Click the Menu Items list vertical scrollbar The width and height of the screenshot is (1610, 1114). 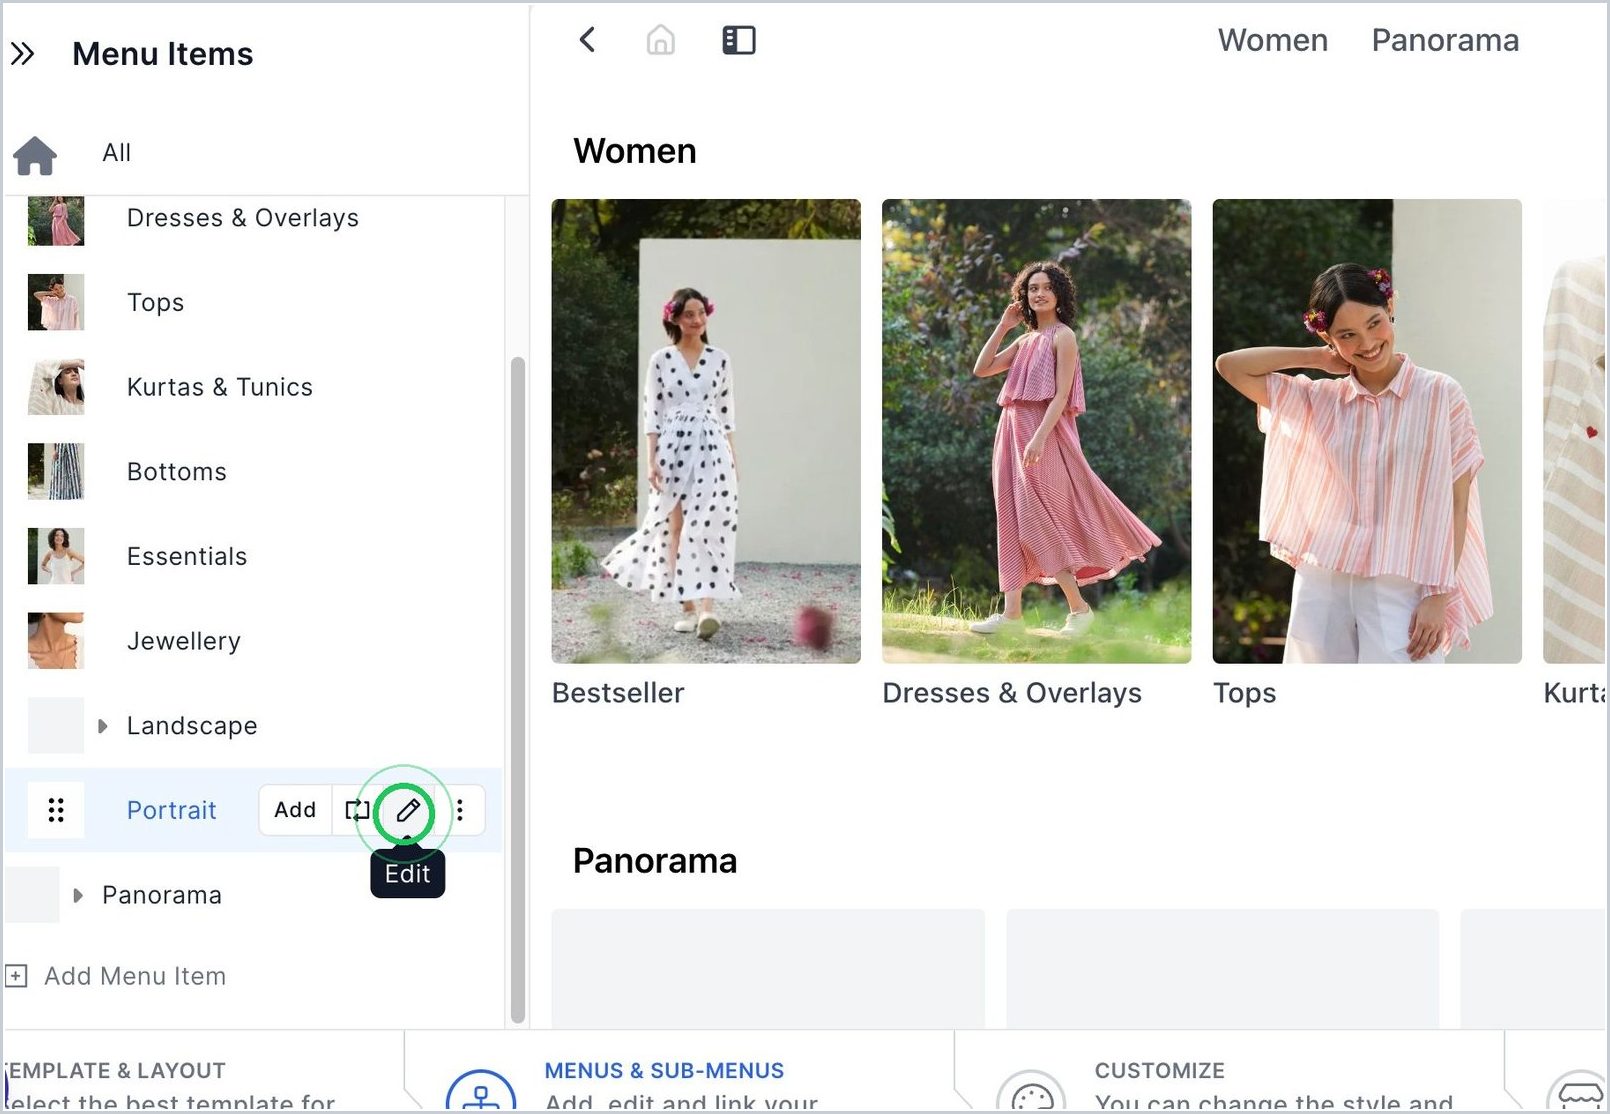[x=517, y=690]
